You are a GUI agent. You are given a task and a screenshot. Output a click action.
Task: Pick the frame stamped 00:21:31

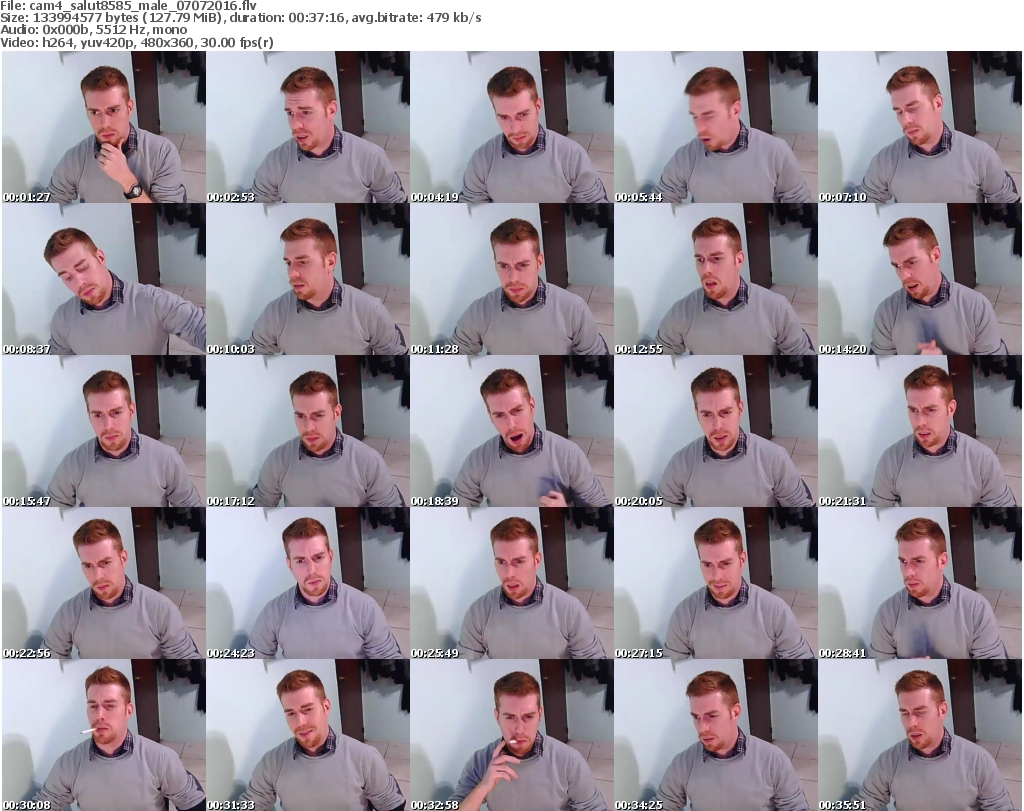(920, 432)
